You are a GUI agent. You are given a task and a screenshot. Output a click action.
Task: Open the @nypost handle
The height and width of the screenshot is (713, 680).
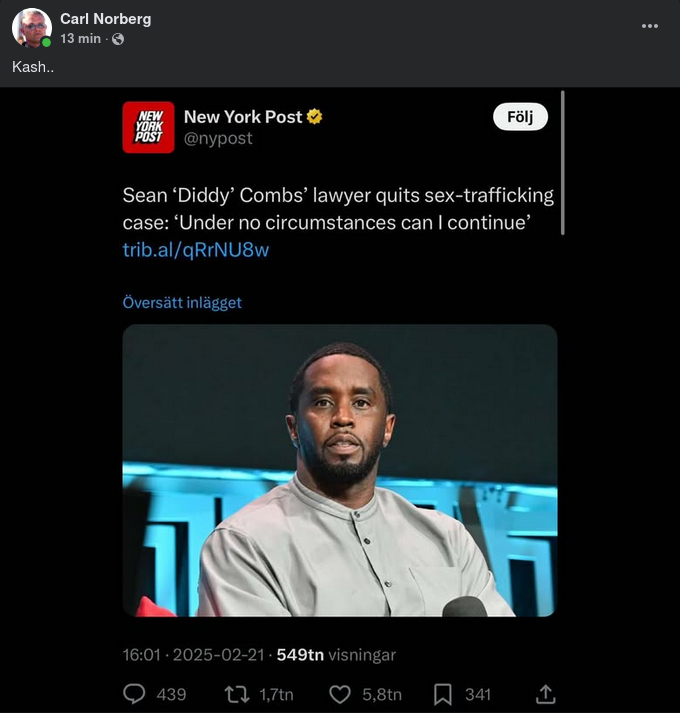tap(218, 139)
